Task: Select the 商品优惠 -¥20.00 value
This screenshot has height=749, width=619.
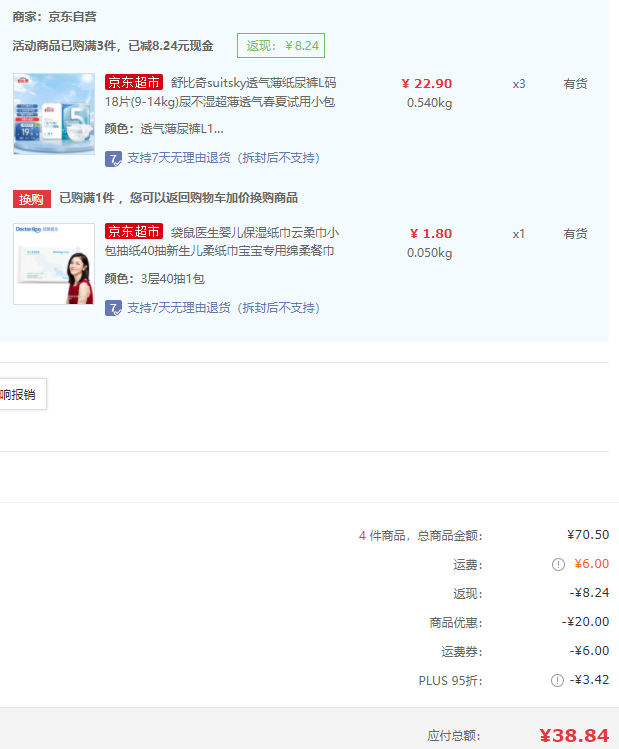Action: [586, 622]
